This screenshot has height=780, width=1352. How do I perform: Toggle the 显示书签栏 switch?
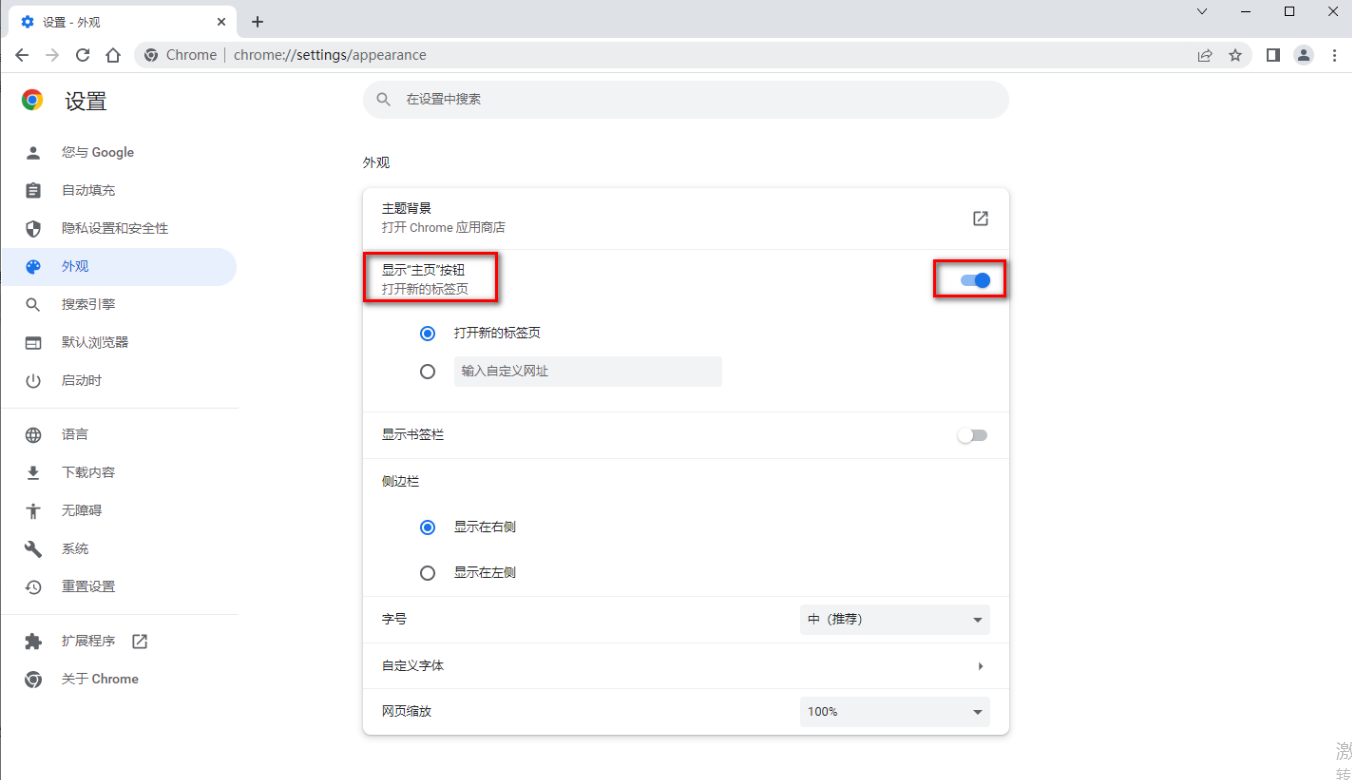click(x=972, y=435)
